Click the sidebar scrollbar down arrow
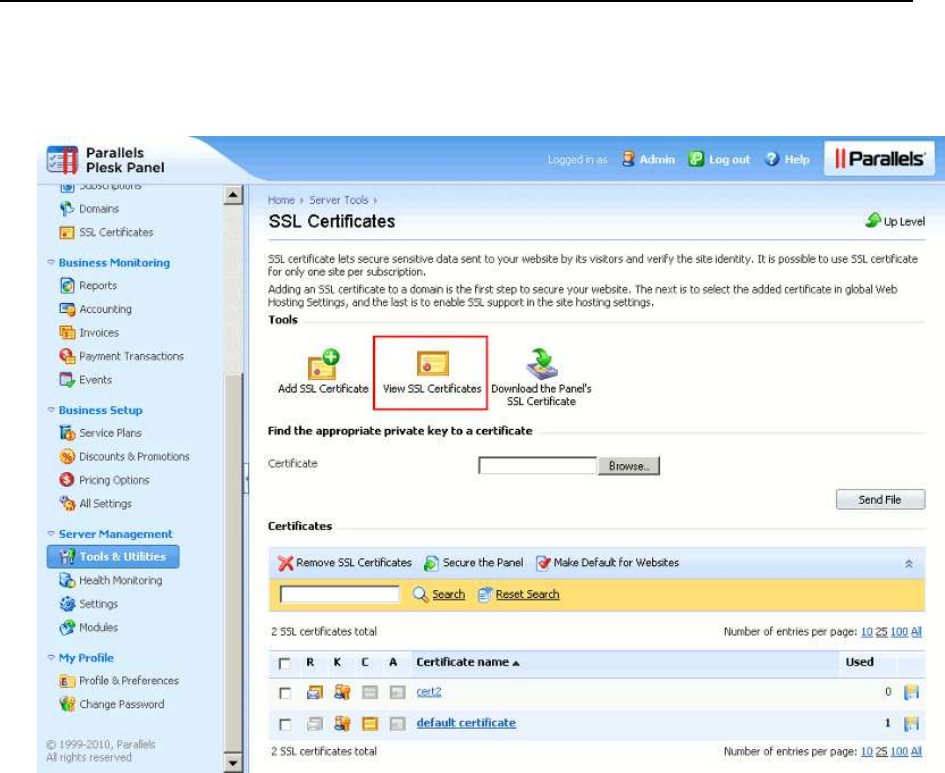945x773 pixels. [233, 763]
